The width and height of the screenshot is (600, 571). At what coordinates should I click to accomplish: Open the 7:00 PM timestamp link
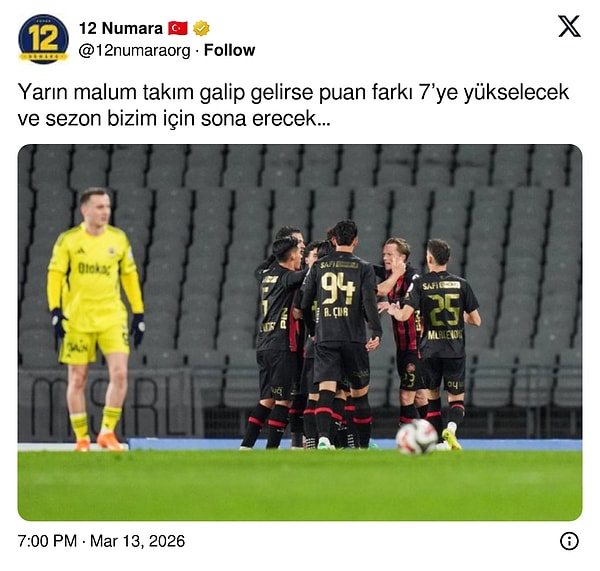pyautogui.click(x=47, y=541)
